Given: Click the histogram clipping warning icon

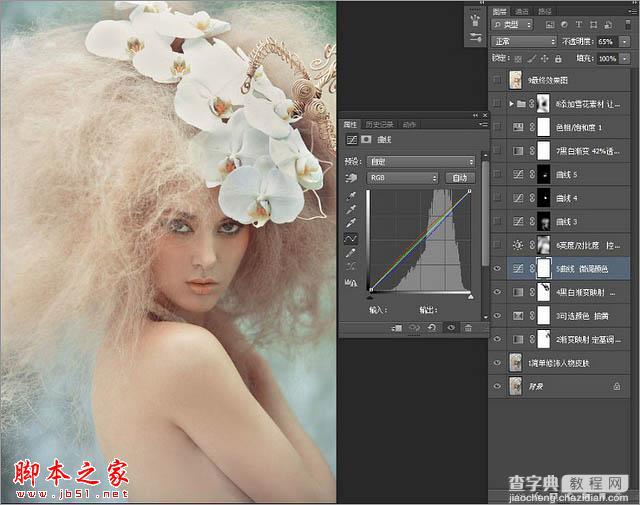Looking at the screenshot, I should point(351,282).
